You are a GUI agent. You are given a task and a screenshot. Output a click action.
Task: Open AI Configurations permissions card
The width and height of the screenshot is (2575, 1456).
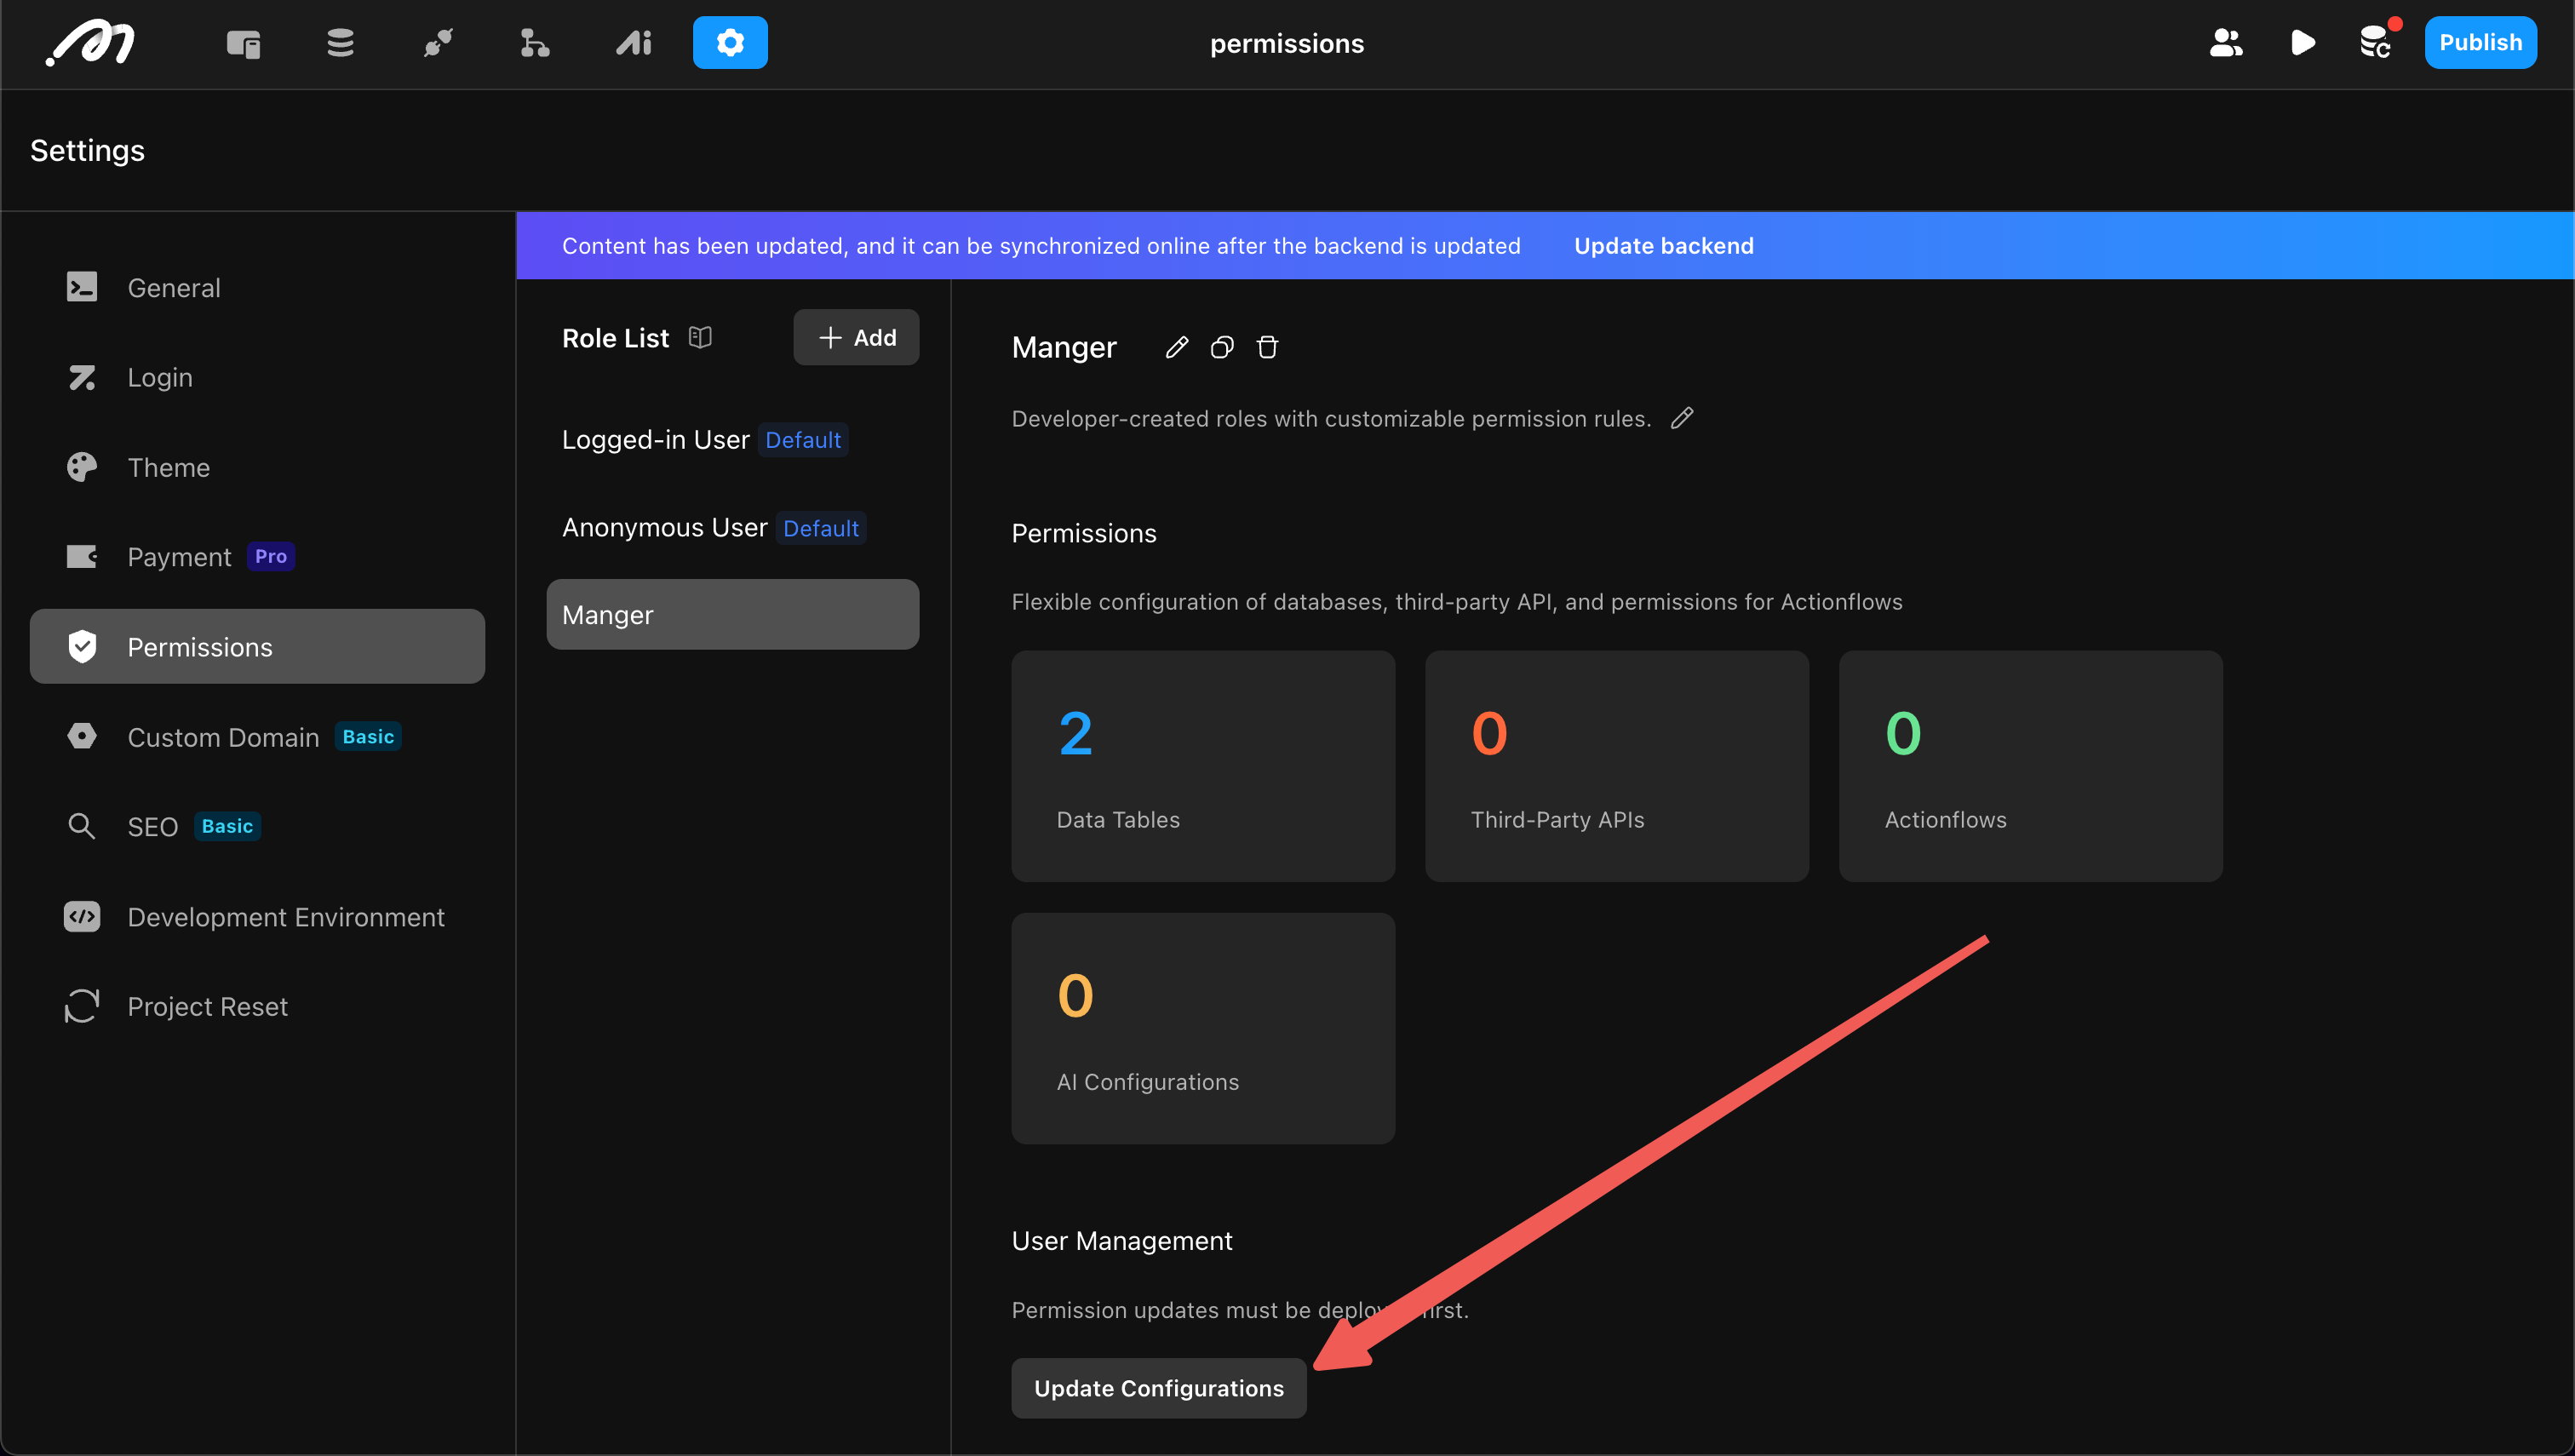tap(1203, 1028)
